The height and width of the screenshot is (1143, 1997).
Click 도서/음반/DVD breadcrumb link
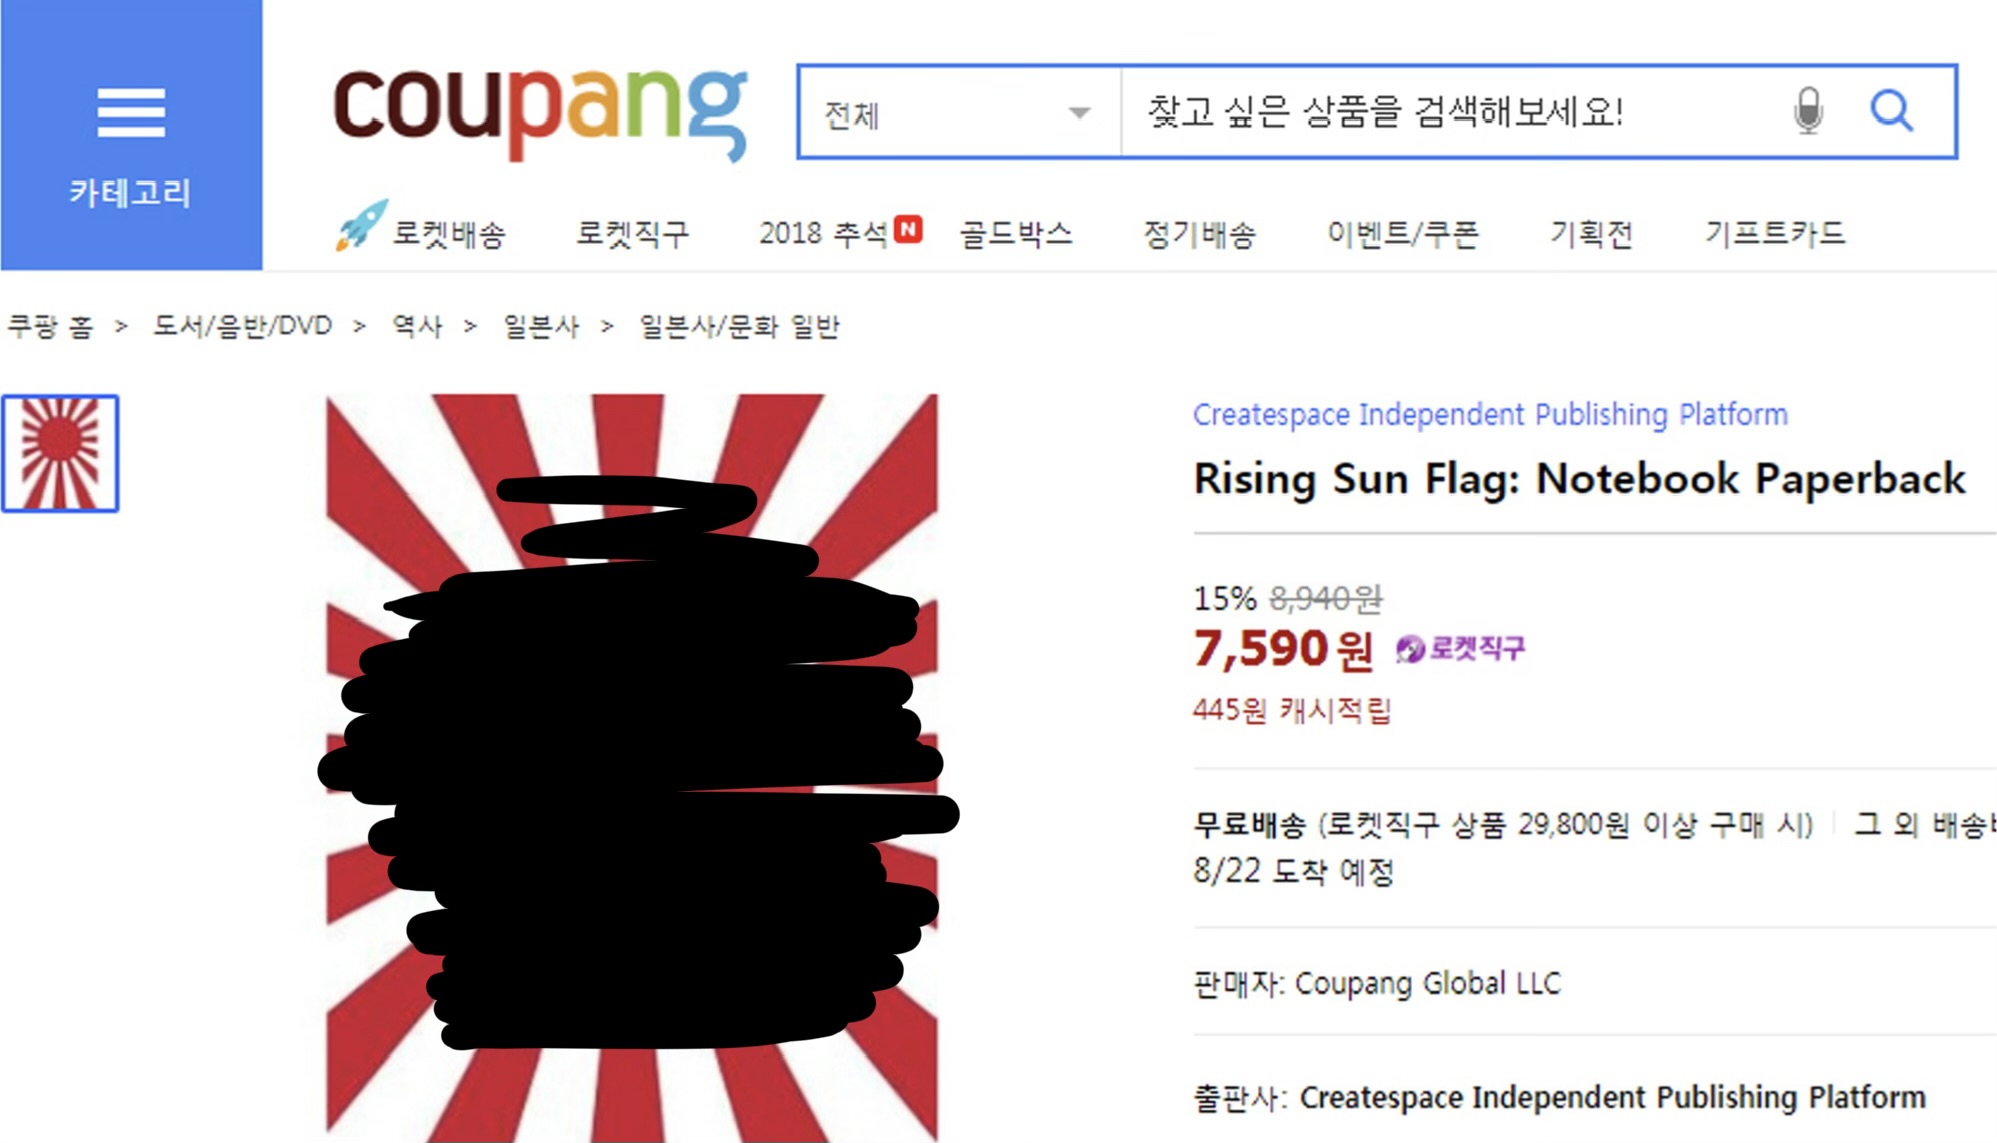tap(242, 326)
